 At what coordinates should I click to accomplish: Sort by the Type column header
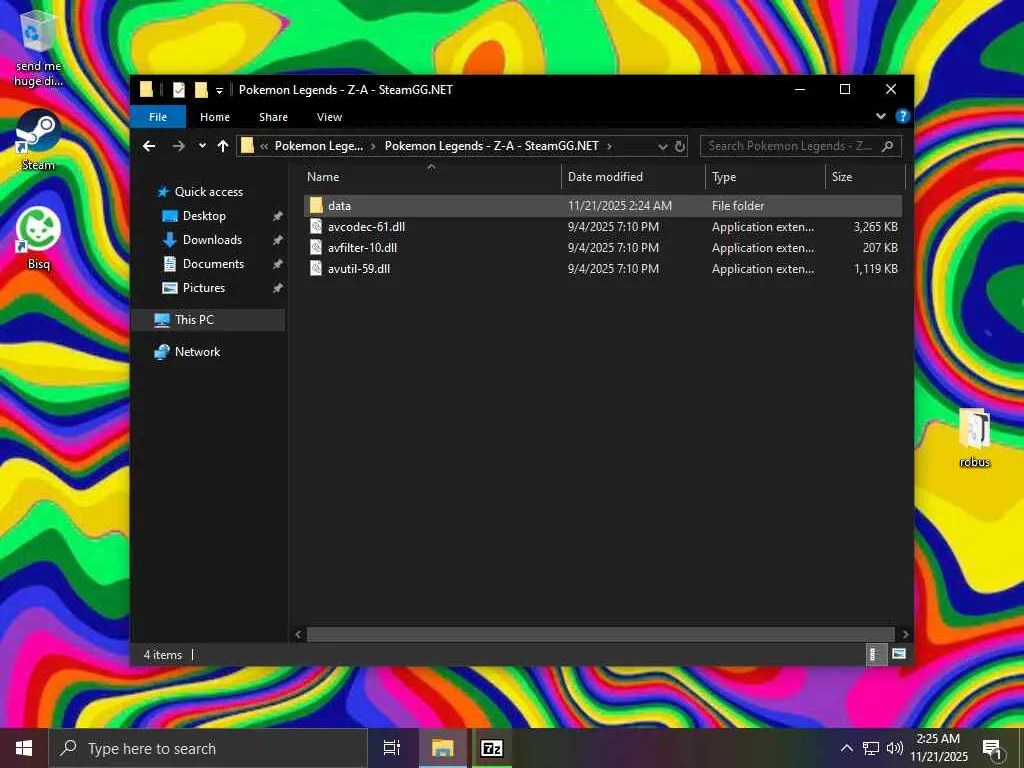click(x=765, y=177)
